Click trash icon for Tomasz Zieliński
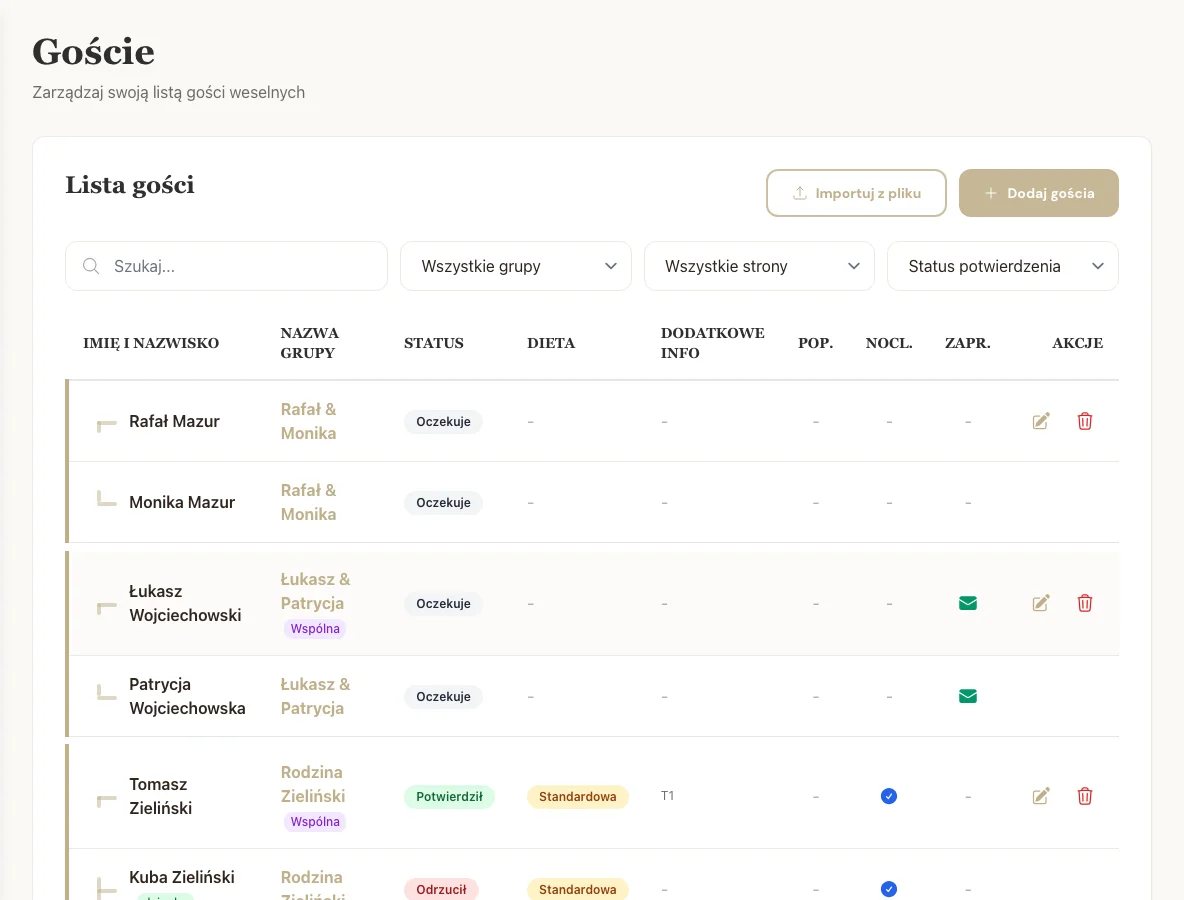 click(x=1085, y=796)
